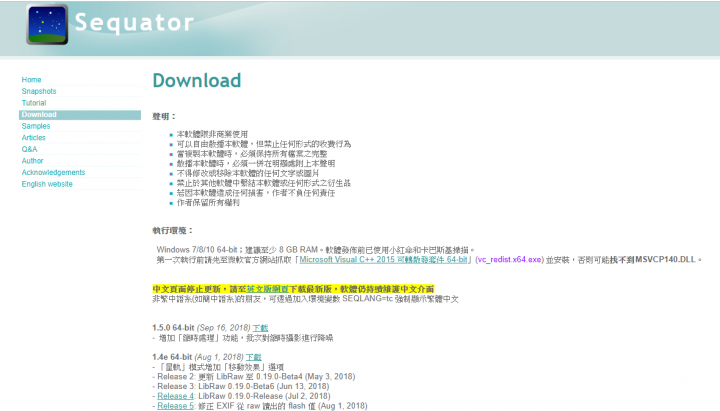Click the Sequator starry-night logo icon
Screen dimensions: 720x411
[x=47, y=25]
